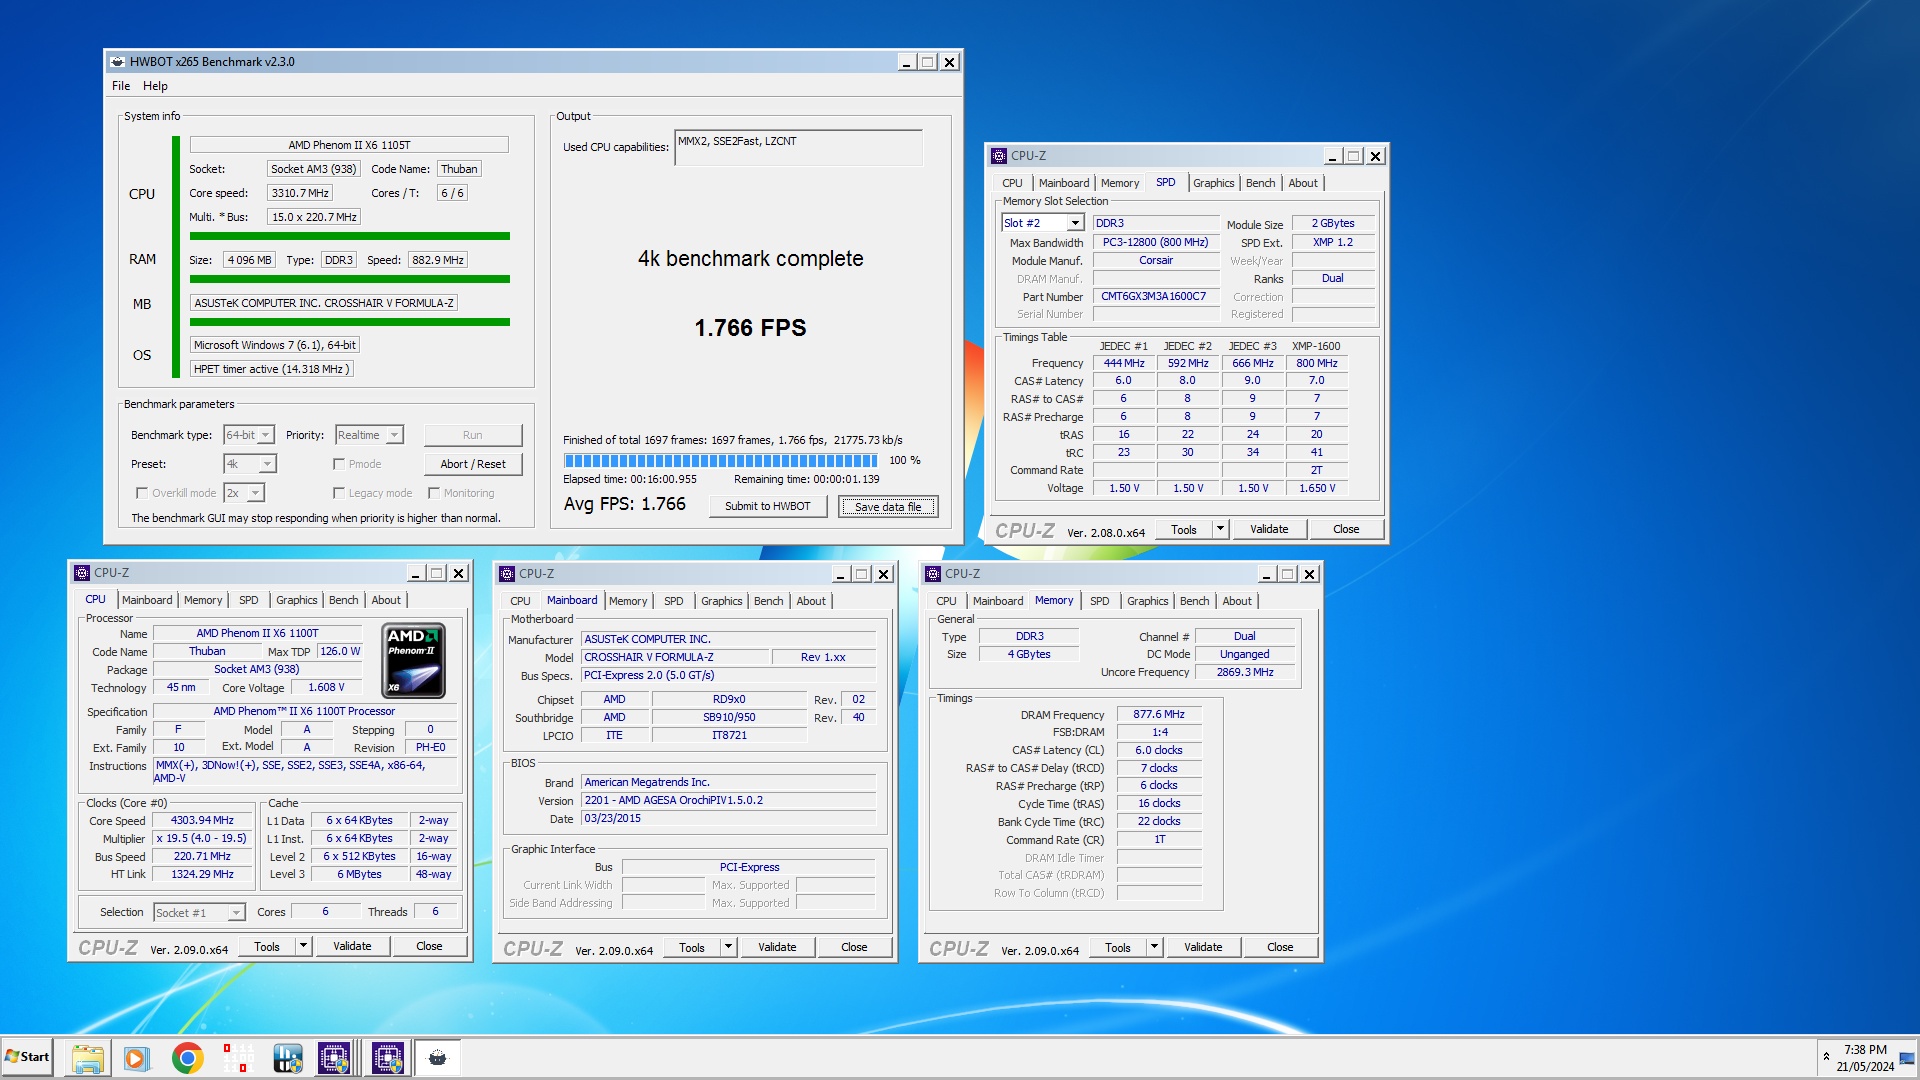Open Windows Explorer from the taskbar
1920x1080 pixels.
pyautogui.click(x=87, y=1058)
